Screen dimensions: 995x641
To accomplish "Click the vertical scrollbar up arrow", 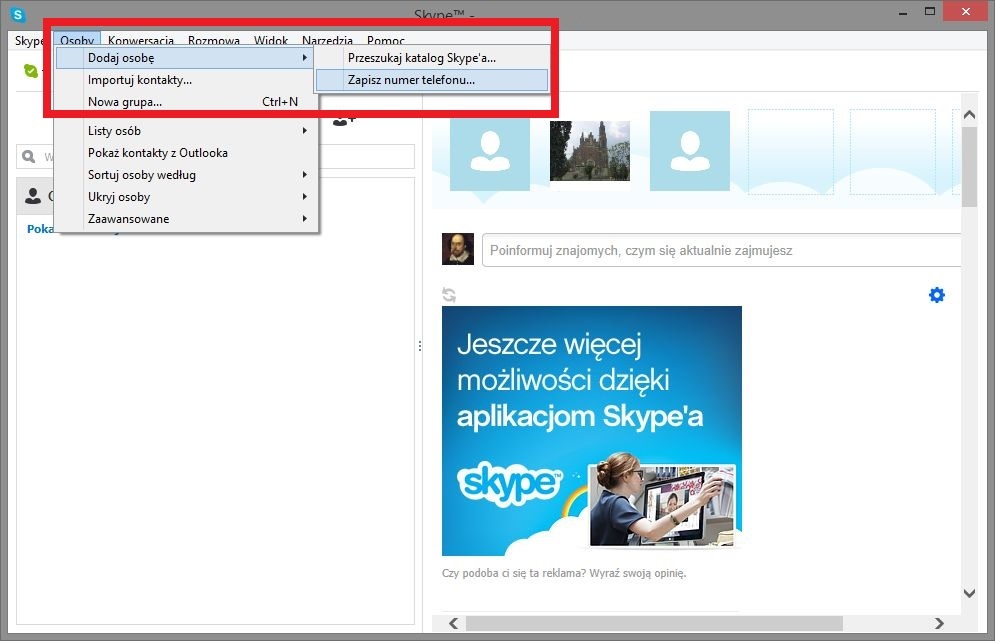I will coord(969,115).
